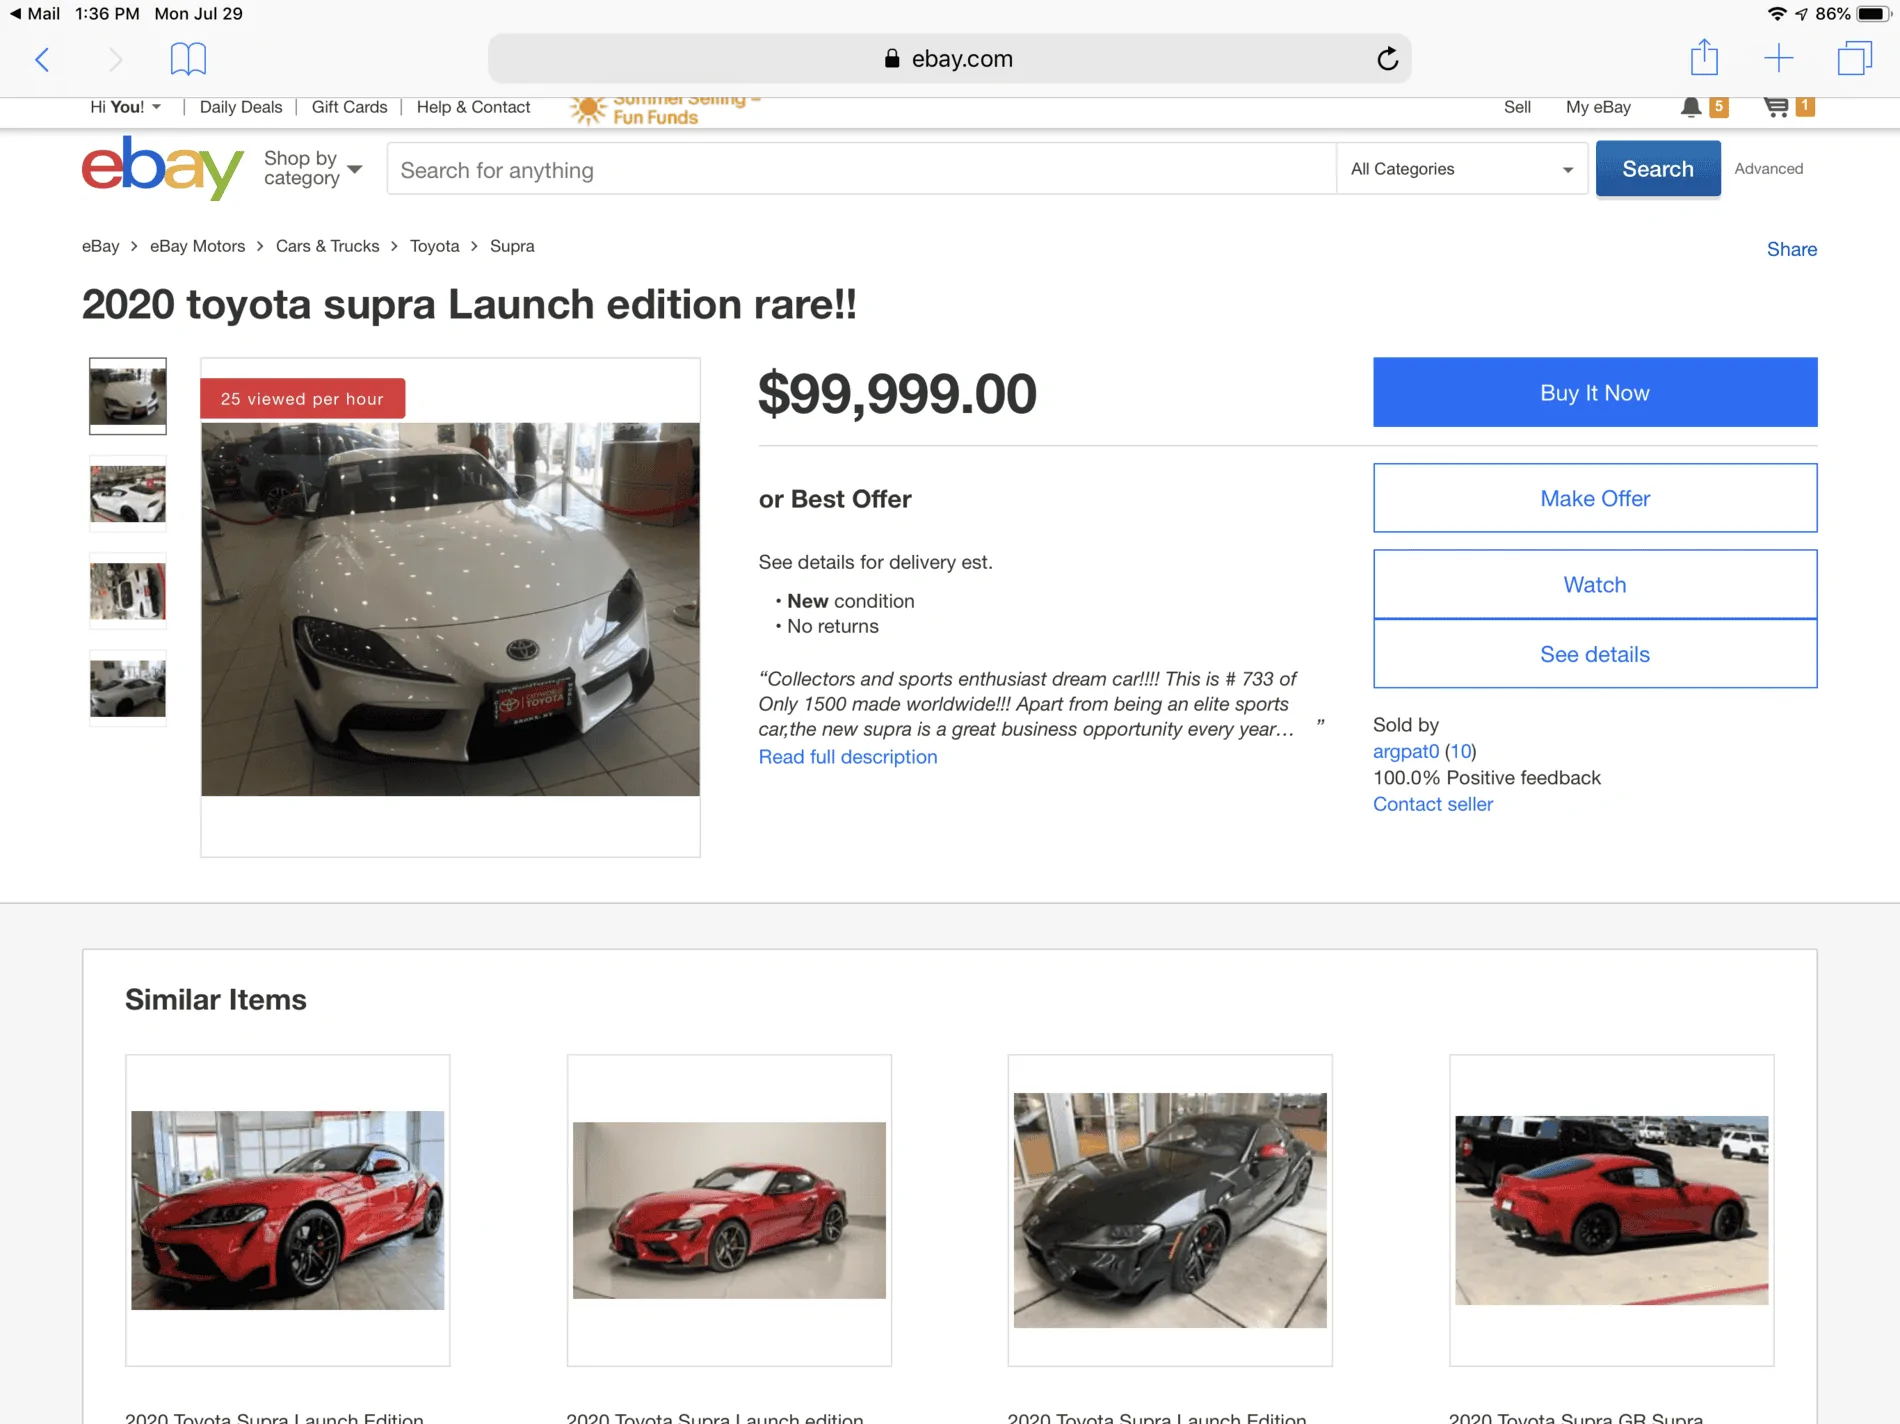The image size is (1900, 1424).
Task: Click the blue Search button
Action: pyautogui.click(x=1658, y=168)
